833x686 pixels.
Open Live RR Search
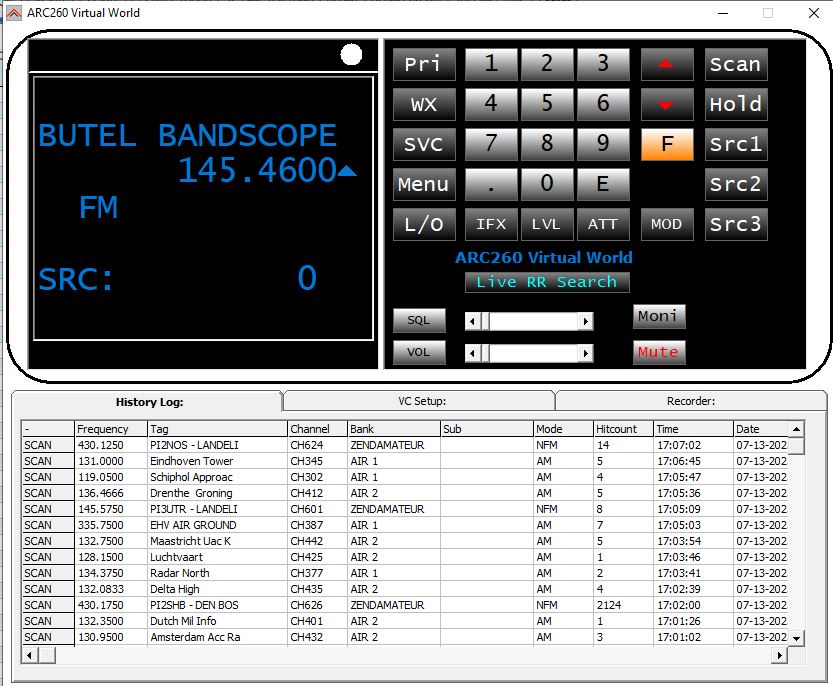pyautogui.click(x=547, y=282)
